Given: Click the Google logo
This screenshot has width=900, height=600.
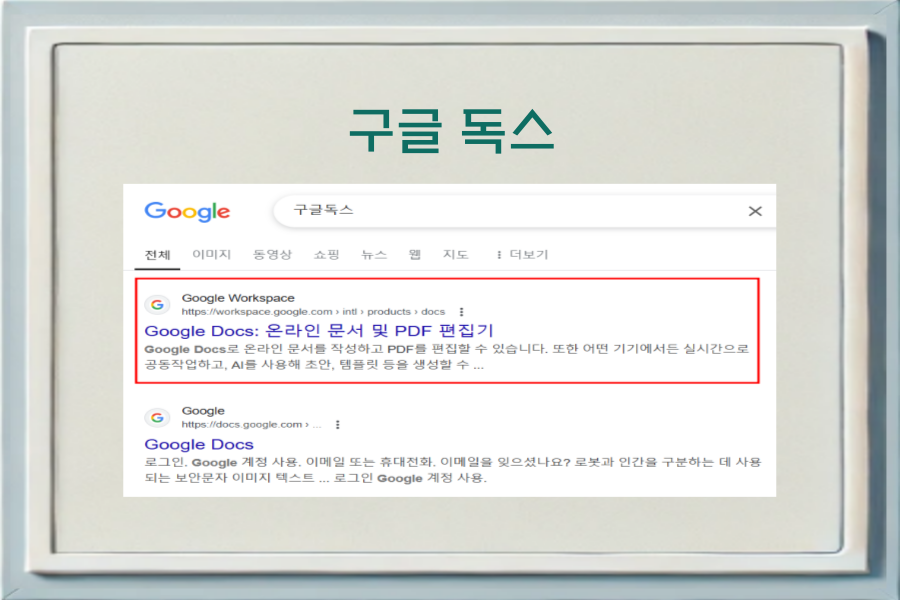Looking at the screenshot, I should (187, 212).
